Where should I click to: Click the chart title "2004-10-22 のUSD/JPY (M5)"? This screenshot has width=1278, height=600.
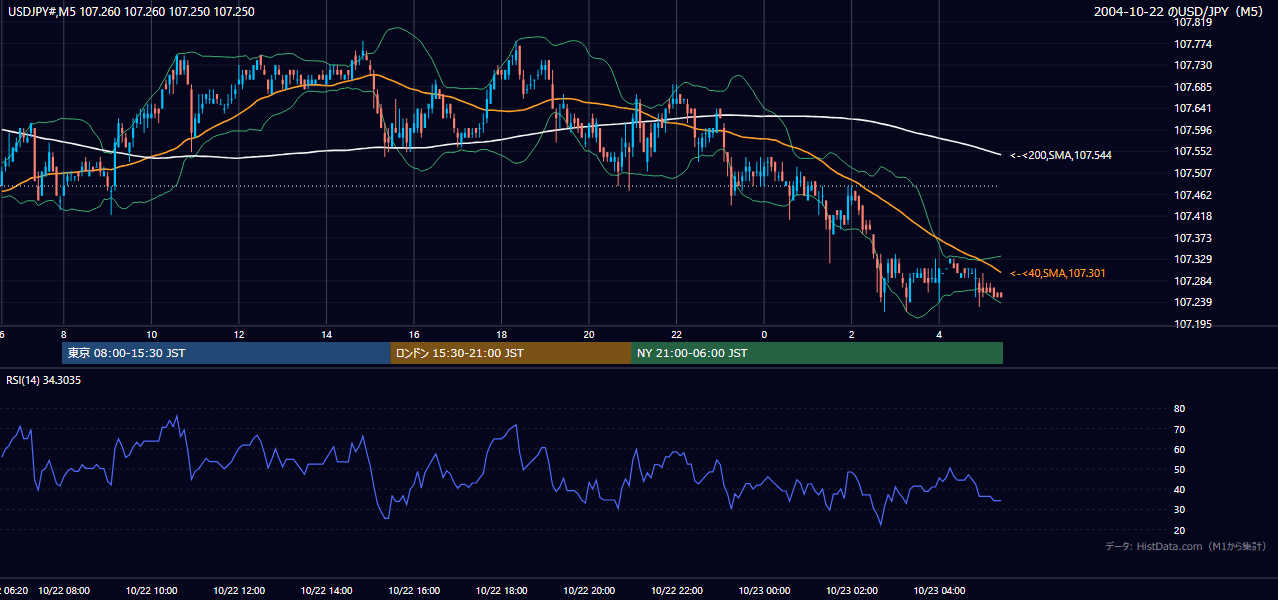[1180, 12]
